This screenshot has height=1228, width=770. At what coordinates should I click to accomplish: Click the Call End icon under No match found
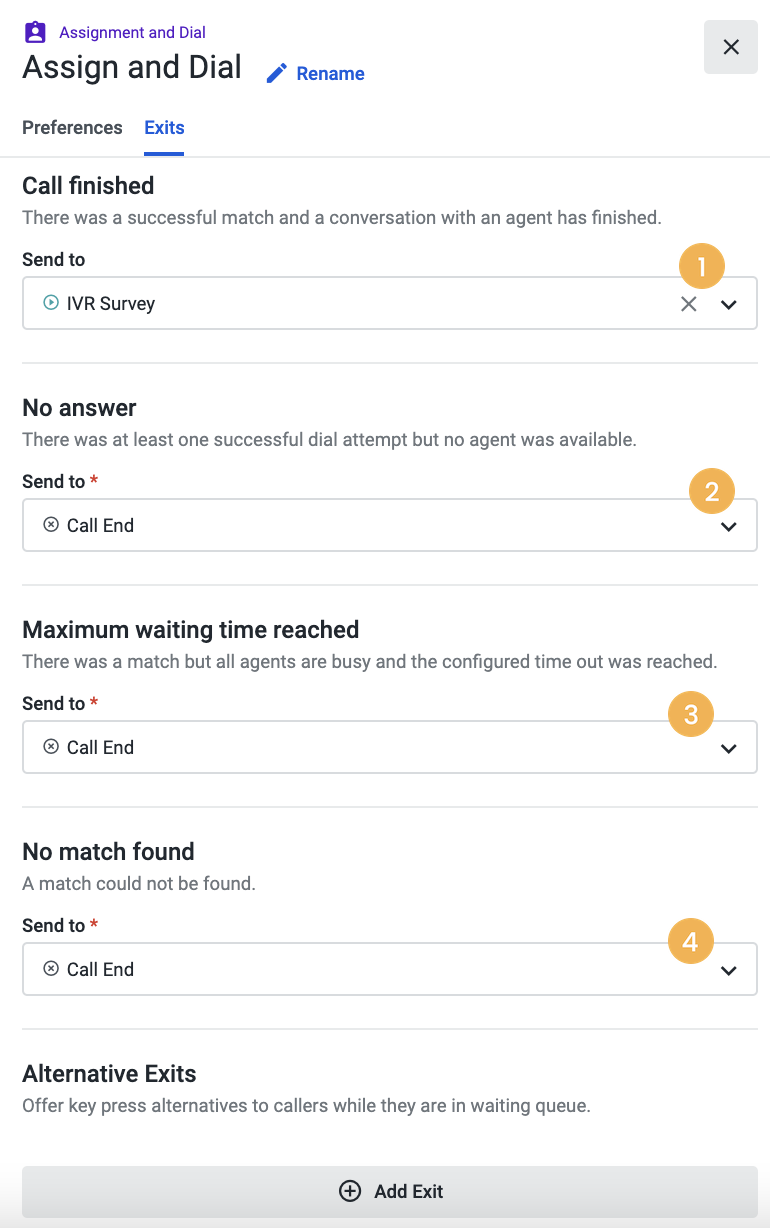point(51,969)
